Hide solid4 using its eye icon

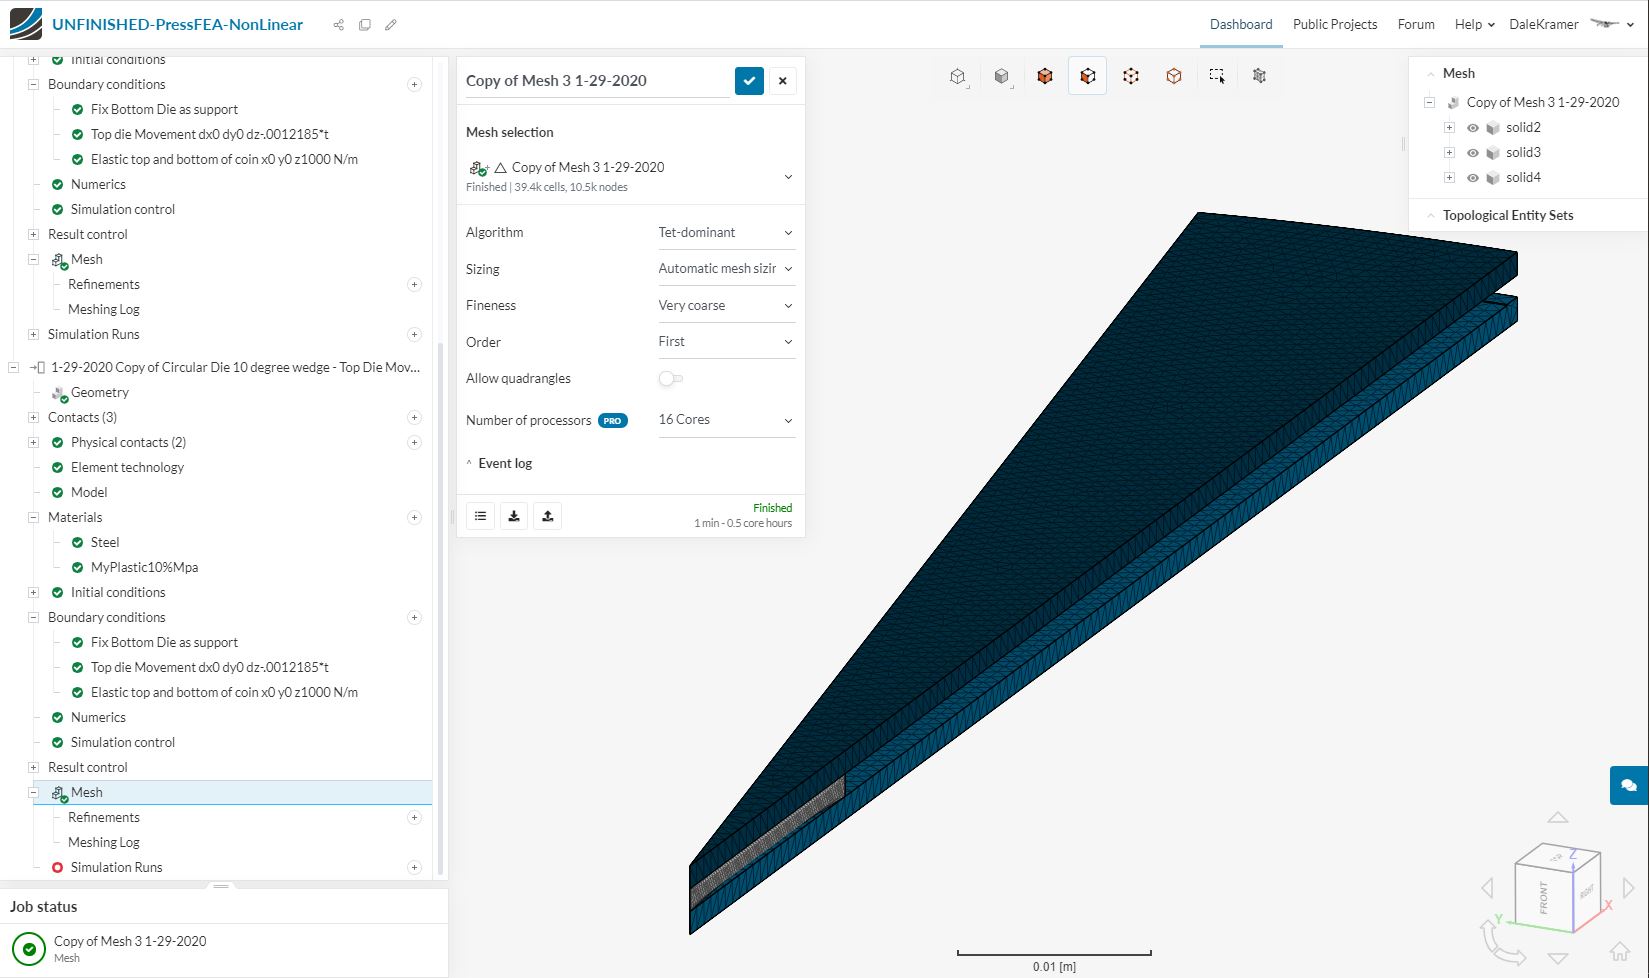point(1473,178)
